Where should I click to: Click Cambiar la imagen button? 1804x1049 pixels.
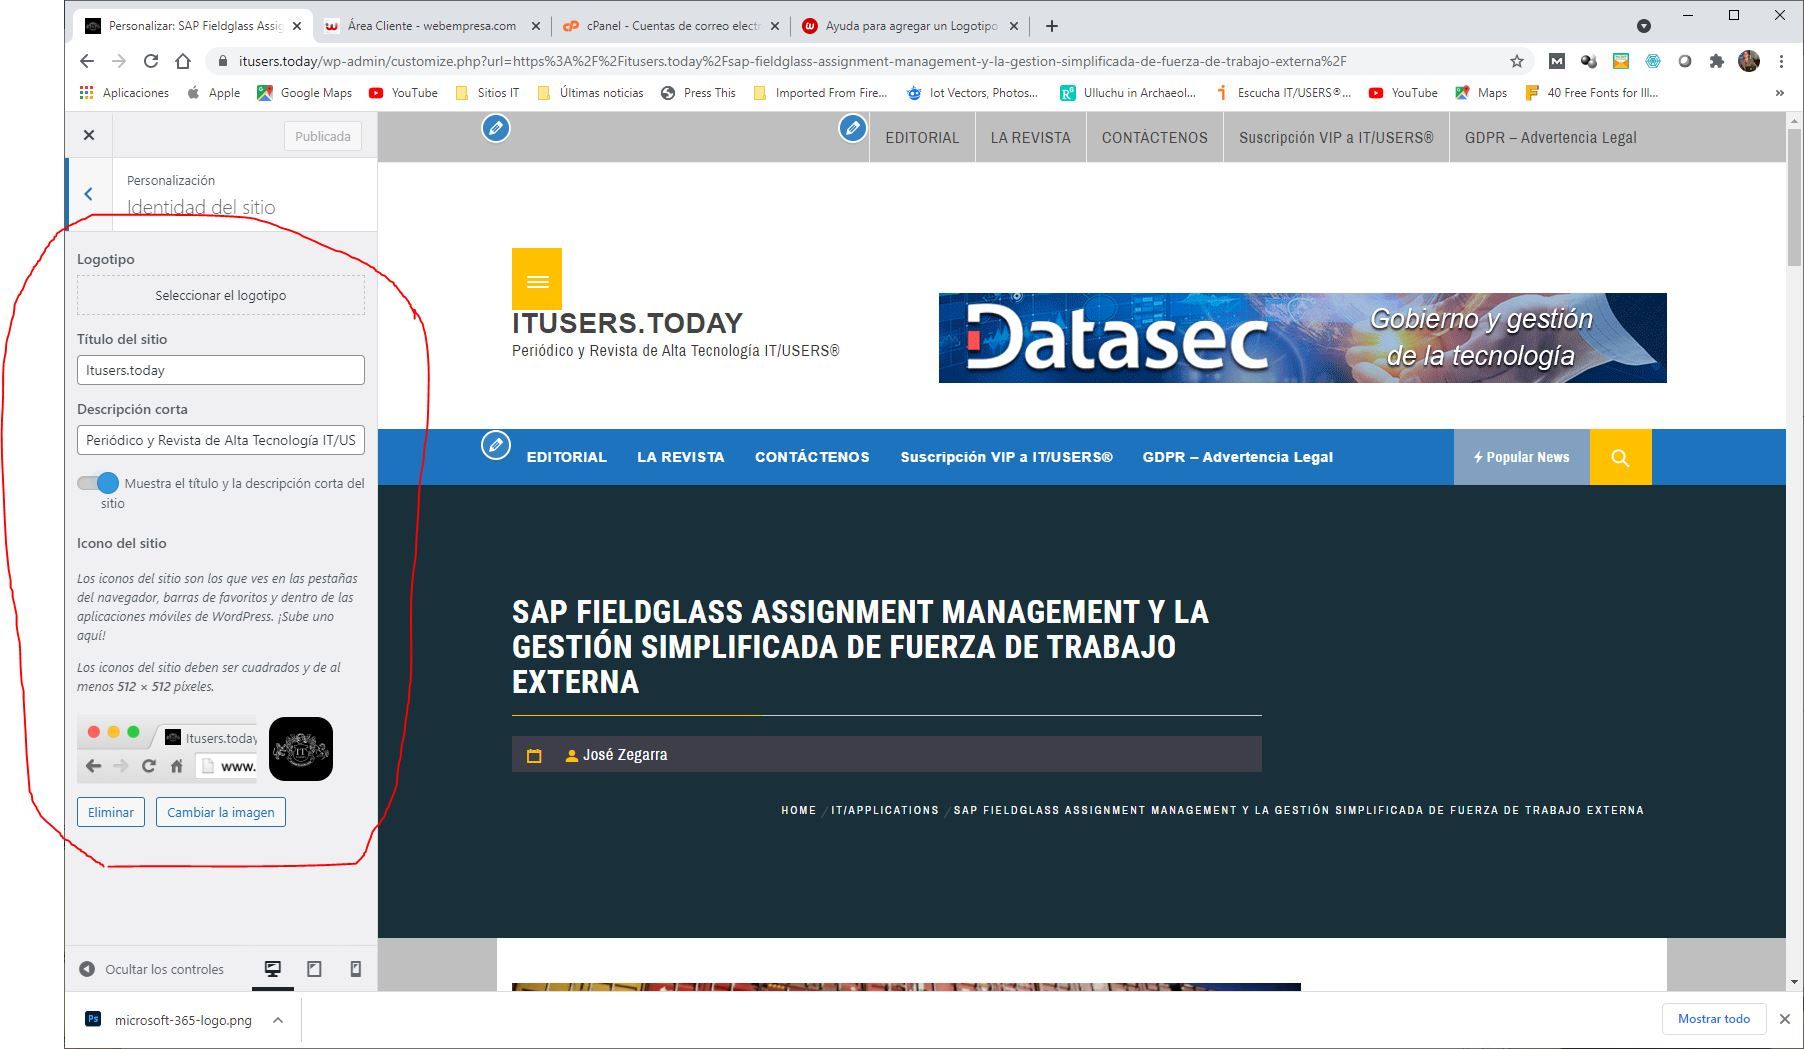[x=221, y=812]
